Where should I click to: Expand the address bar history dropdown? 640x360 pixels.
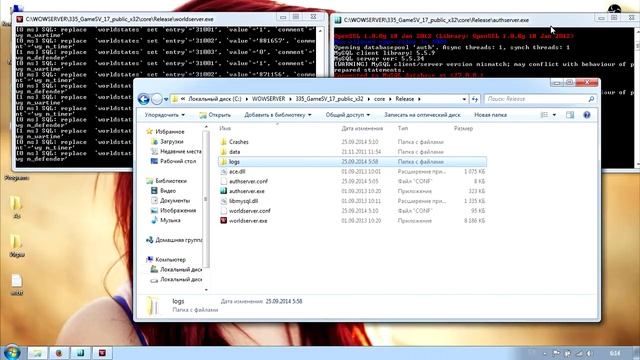pyautogui.click(x=464, y=99)
